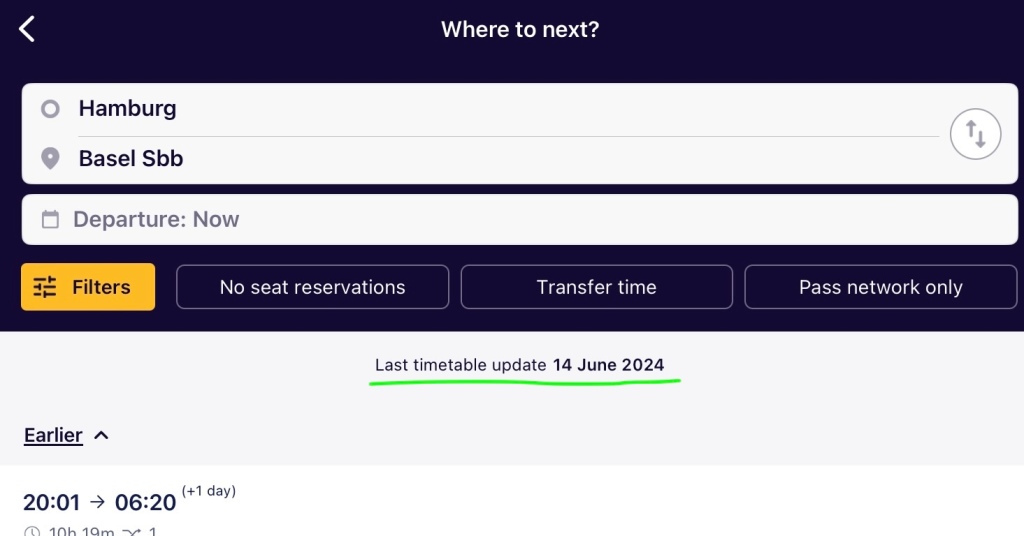
Task: Click the clock icon beside 10h 19m
Action: [32, 532]
